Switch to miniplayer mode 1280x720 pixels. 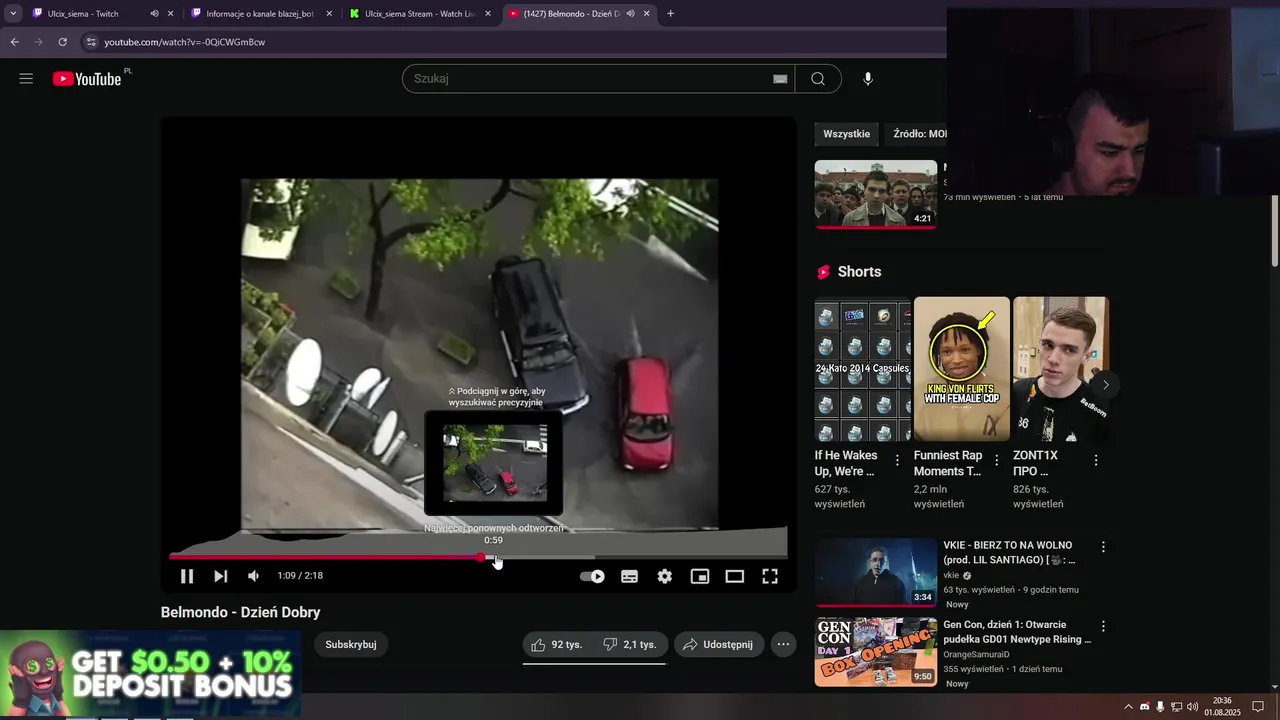[x=700, y=576]
